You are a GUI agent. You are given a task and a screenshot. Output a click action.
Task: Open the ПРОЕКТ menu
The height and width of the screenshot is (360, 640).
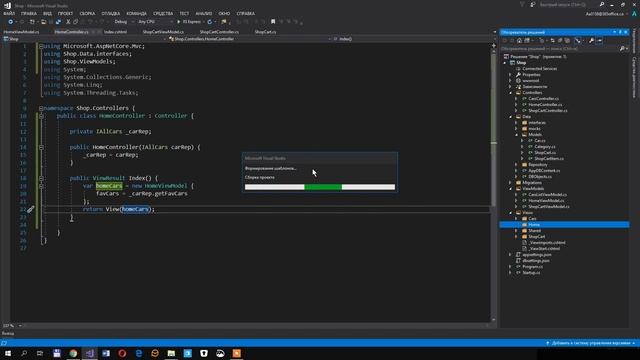(x=65, y=13)
